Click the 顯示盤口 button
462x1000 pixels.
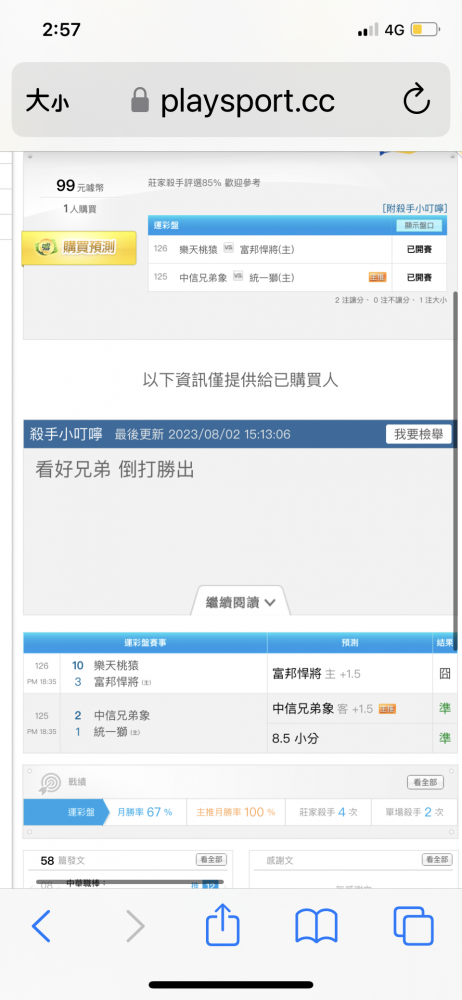(x=418, y=225)
